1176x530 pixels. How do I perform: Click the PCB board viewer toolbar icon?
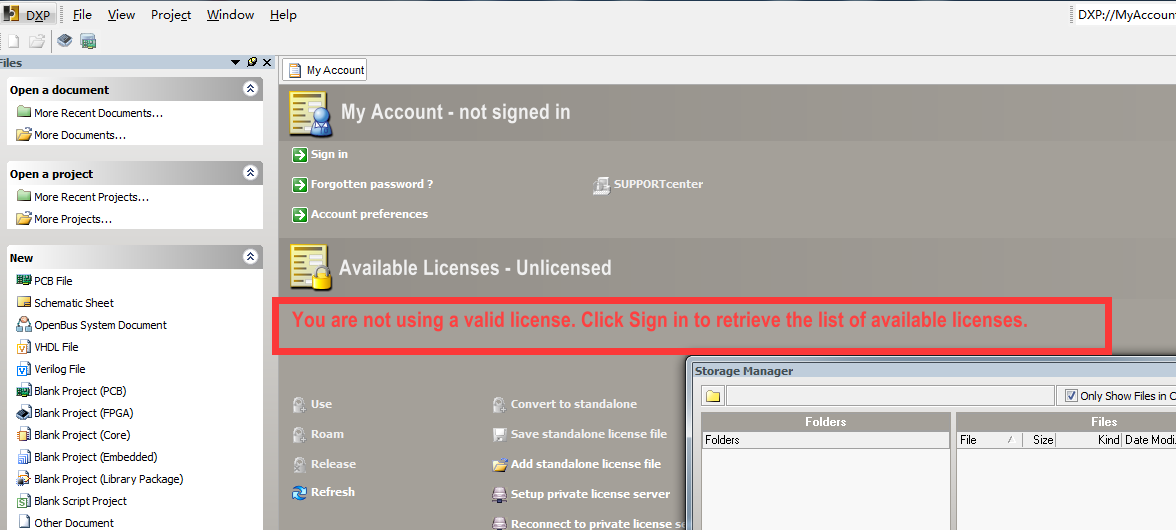(x=88, y=41)
